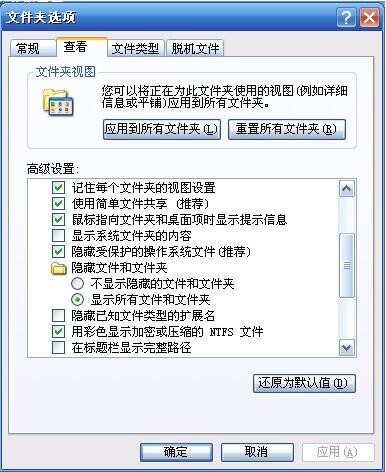Close the 文件夹选项 dialog
Image resolution: width=386 pixels, height=472 pixels.
369,17
